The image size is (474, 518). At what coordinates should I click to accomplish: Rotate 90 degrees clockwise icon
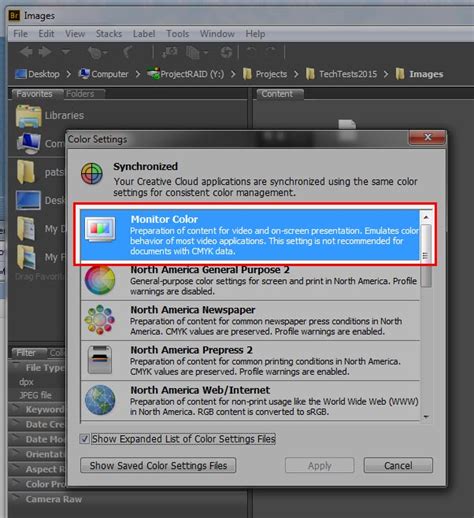point(271,51)
